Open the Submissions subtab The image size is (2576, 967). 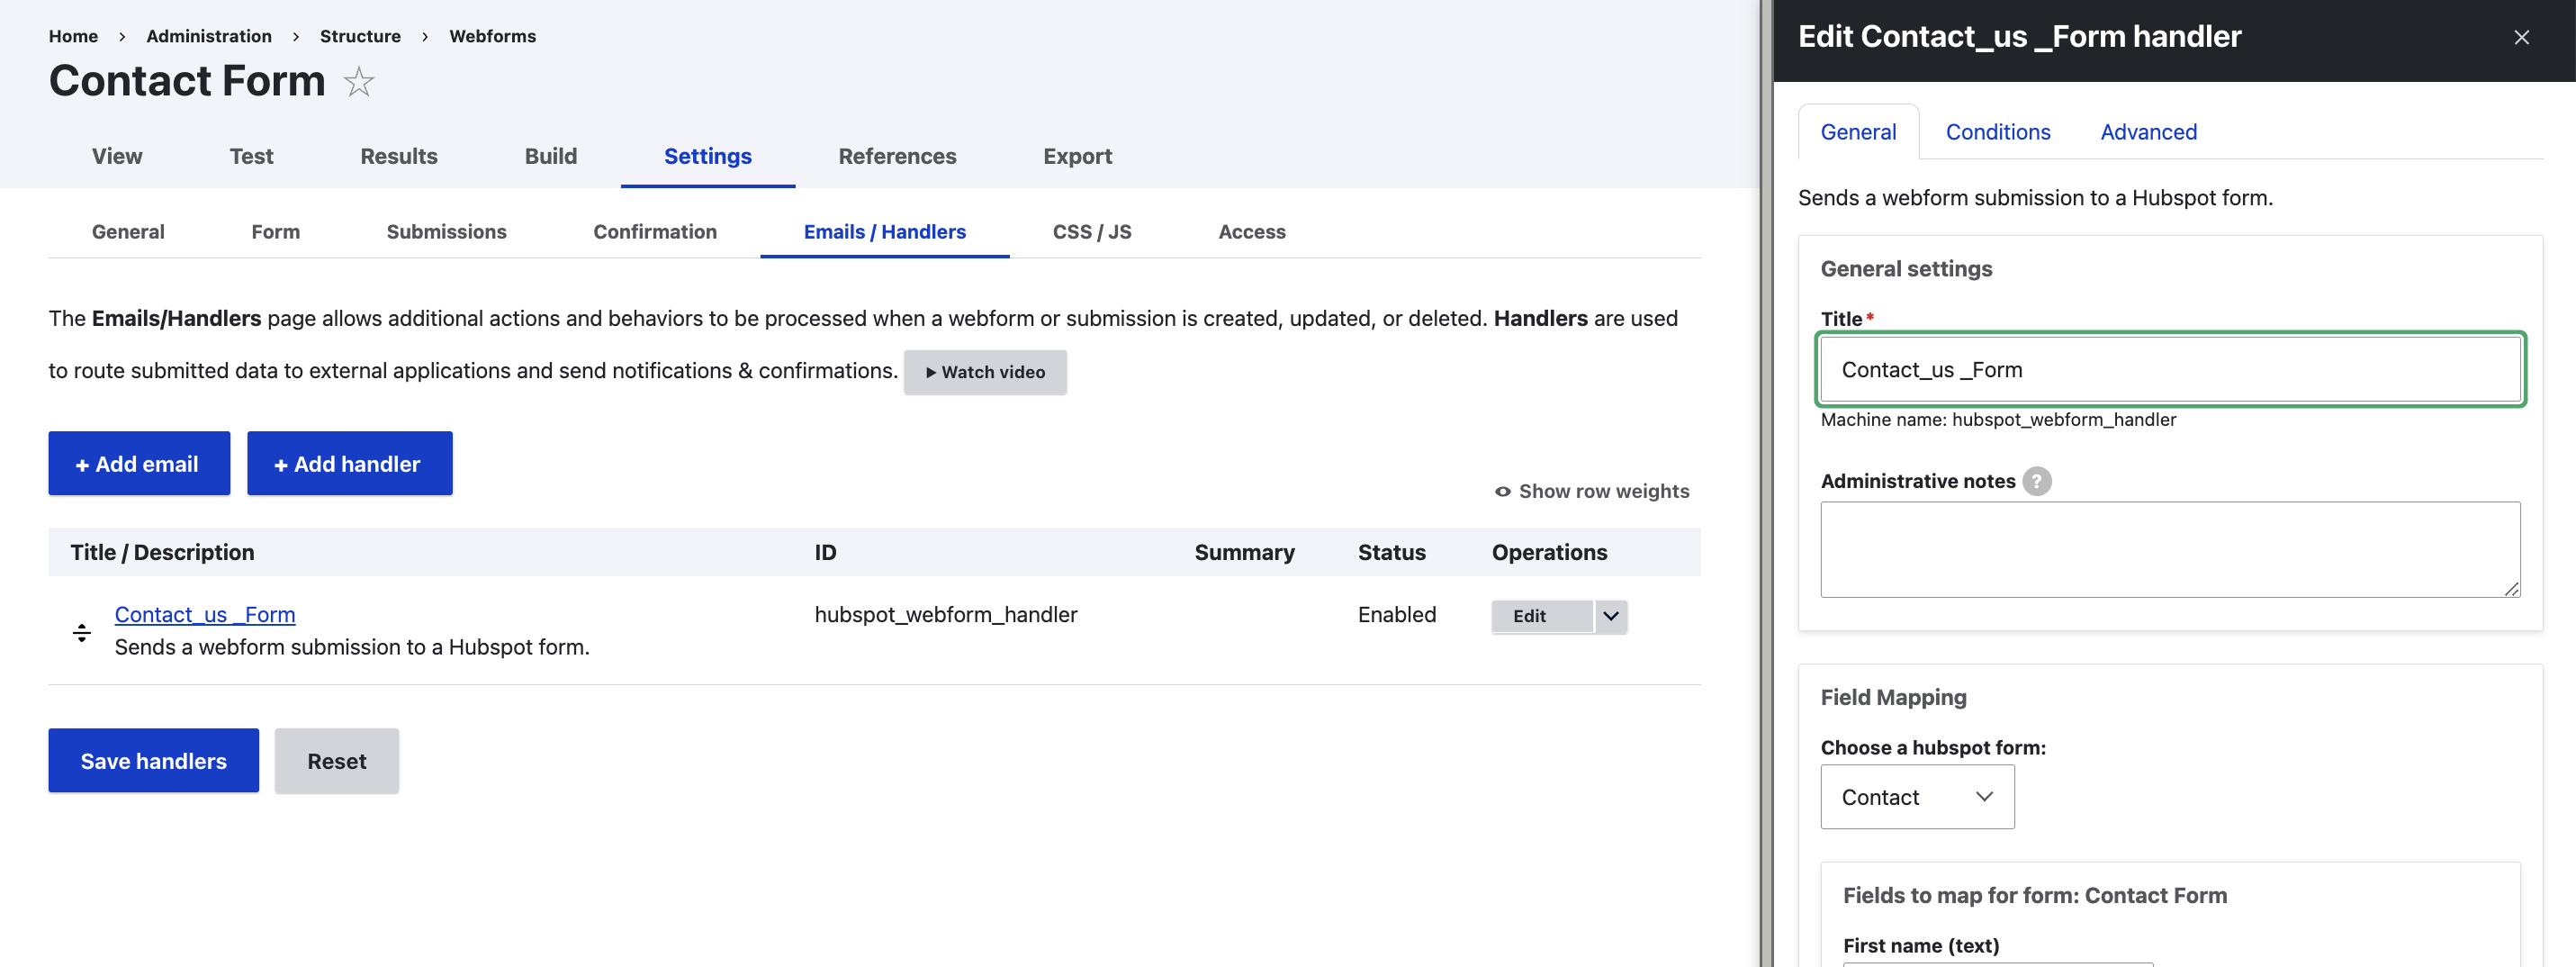pos(446,232)
